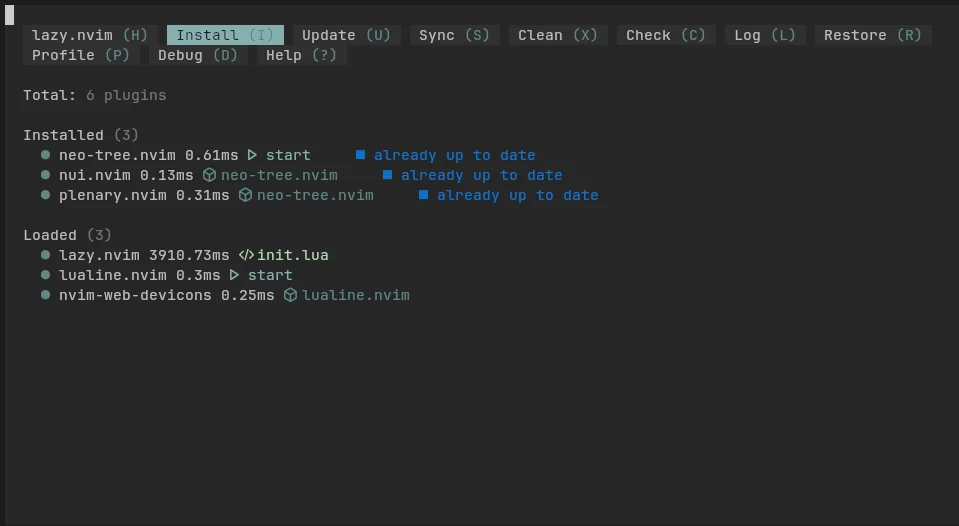Open the Profile (P) tab
959x526 pixels.
[x=81, y=55]
